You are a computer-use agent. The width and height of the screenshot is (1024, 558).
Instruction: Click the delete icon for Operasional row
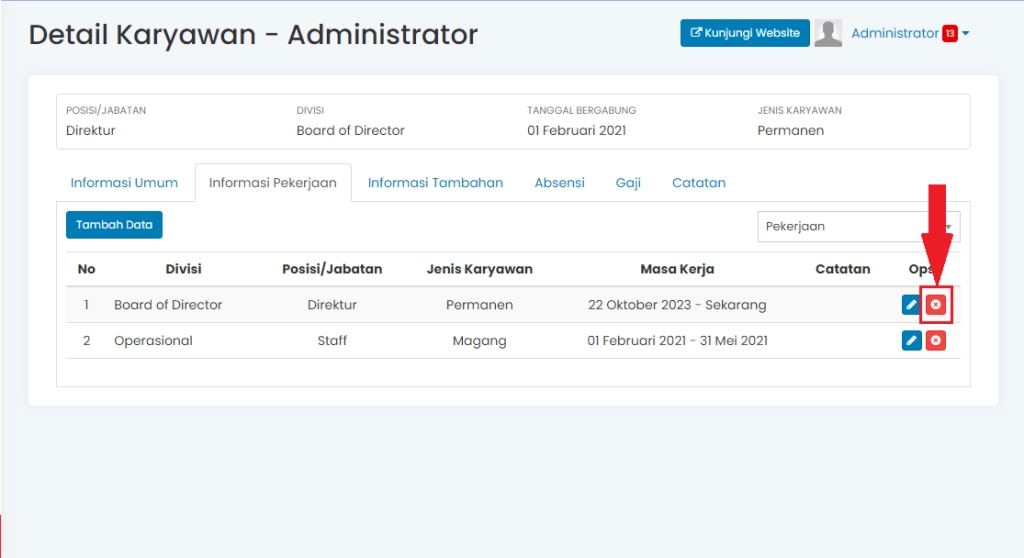[935, 341]
